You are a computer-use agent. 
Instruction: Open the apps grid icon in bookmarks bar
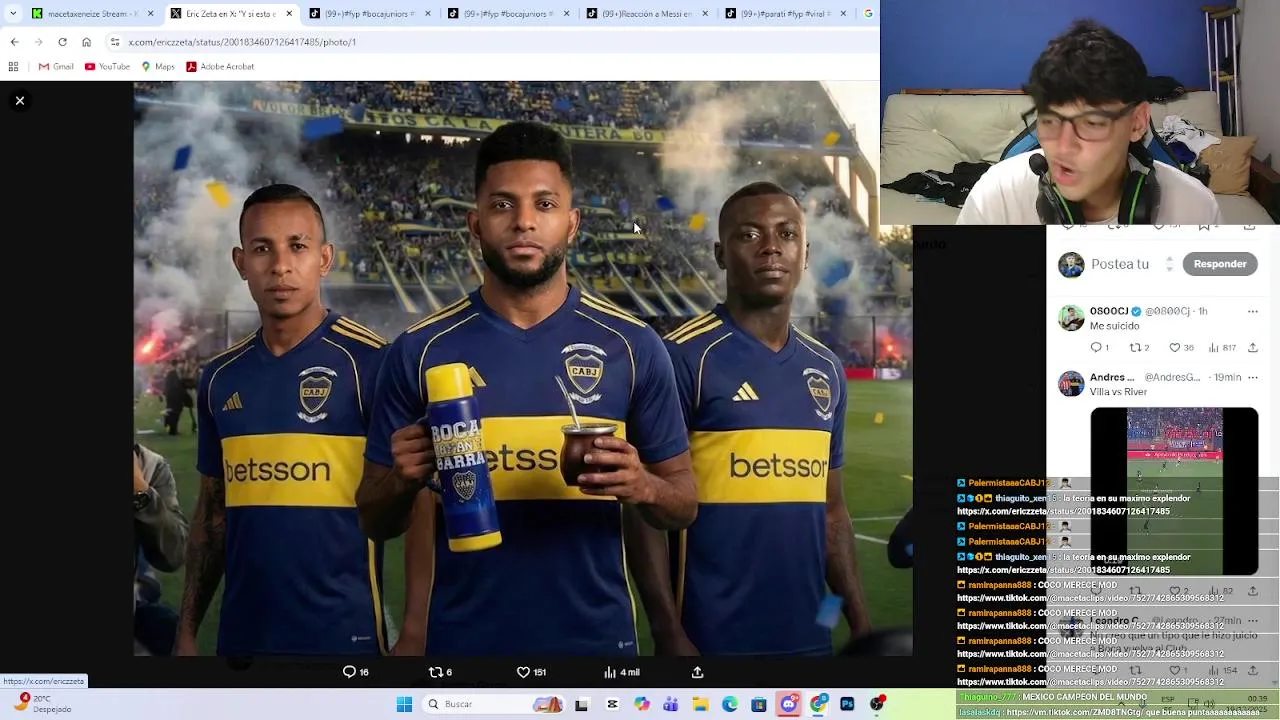[13, 67]
